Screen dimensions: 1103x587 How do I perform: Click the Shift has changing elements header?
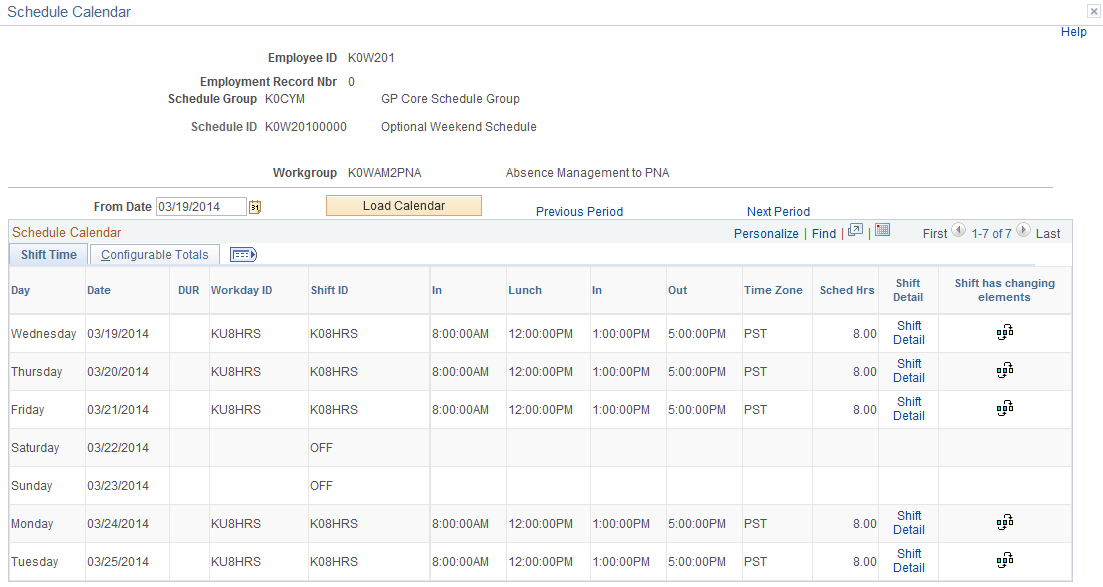[x=1005, y=290]
